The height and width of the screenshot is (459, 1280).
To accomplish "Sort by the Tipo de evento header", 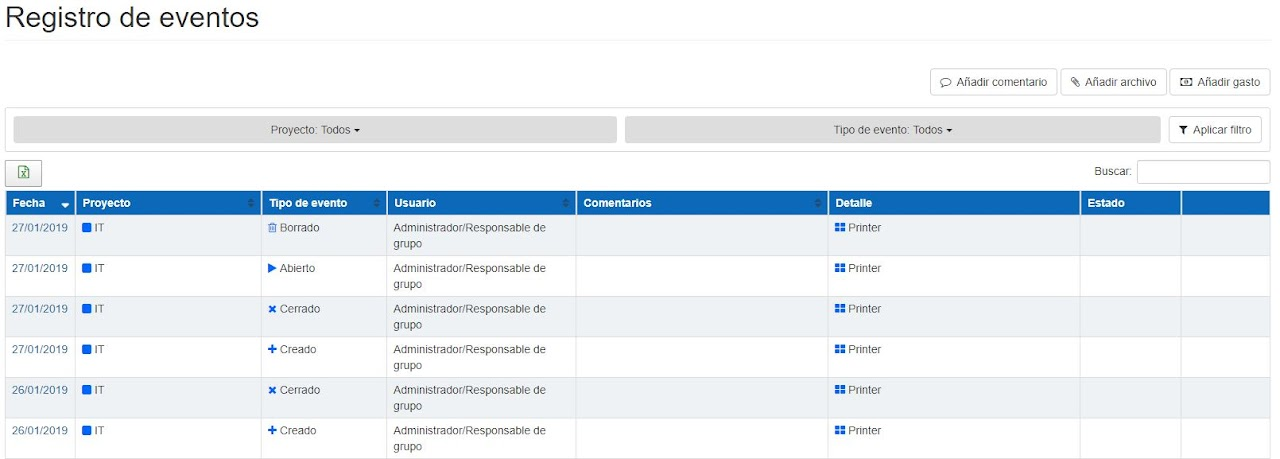I will click(323, 203).
